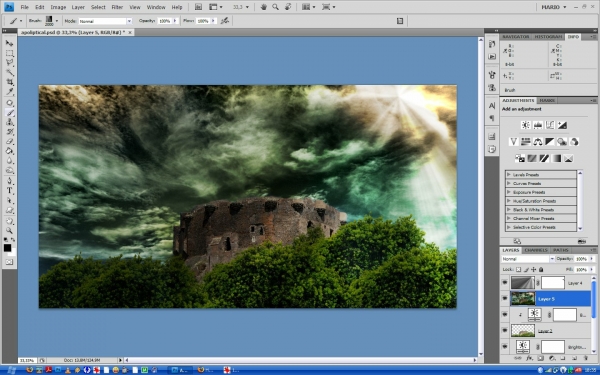This screenshot has height=375, width=600.
Task: Add a Brightness/Contrast adjustment
Action: [x=526, y=125]
